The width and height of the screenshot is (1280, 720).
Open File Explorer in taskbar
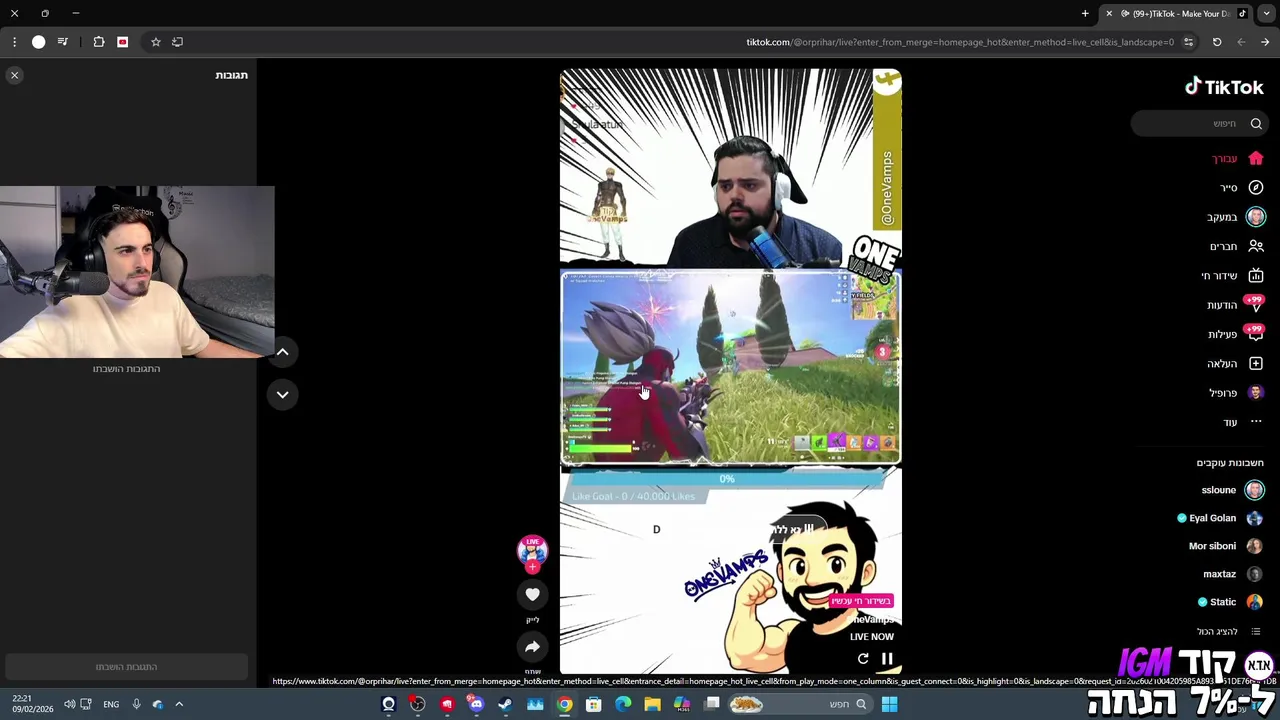(x=652, y=704)
